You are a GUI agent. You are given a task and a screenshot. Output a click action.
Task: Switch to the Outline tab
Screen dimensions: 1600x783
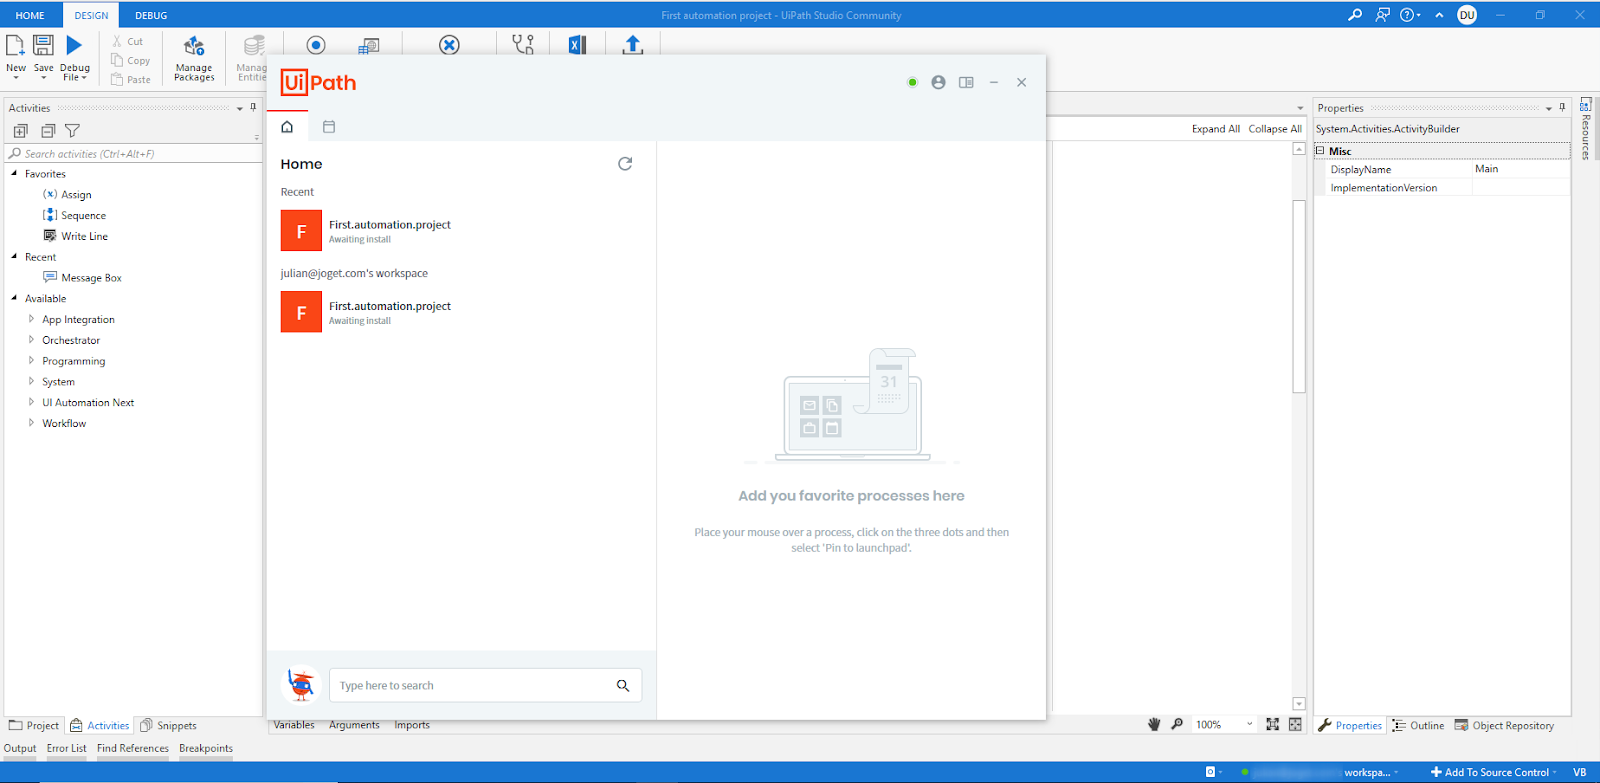click(1418, 726)
